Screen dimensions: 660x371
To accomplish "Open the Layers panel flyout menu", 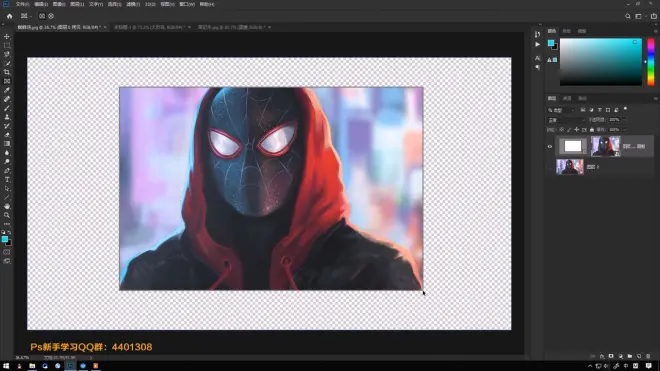I will coord(655,98).
